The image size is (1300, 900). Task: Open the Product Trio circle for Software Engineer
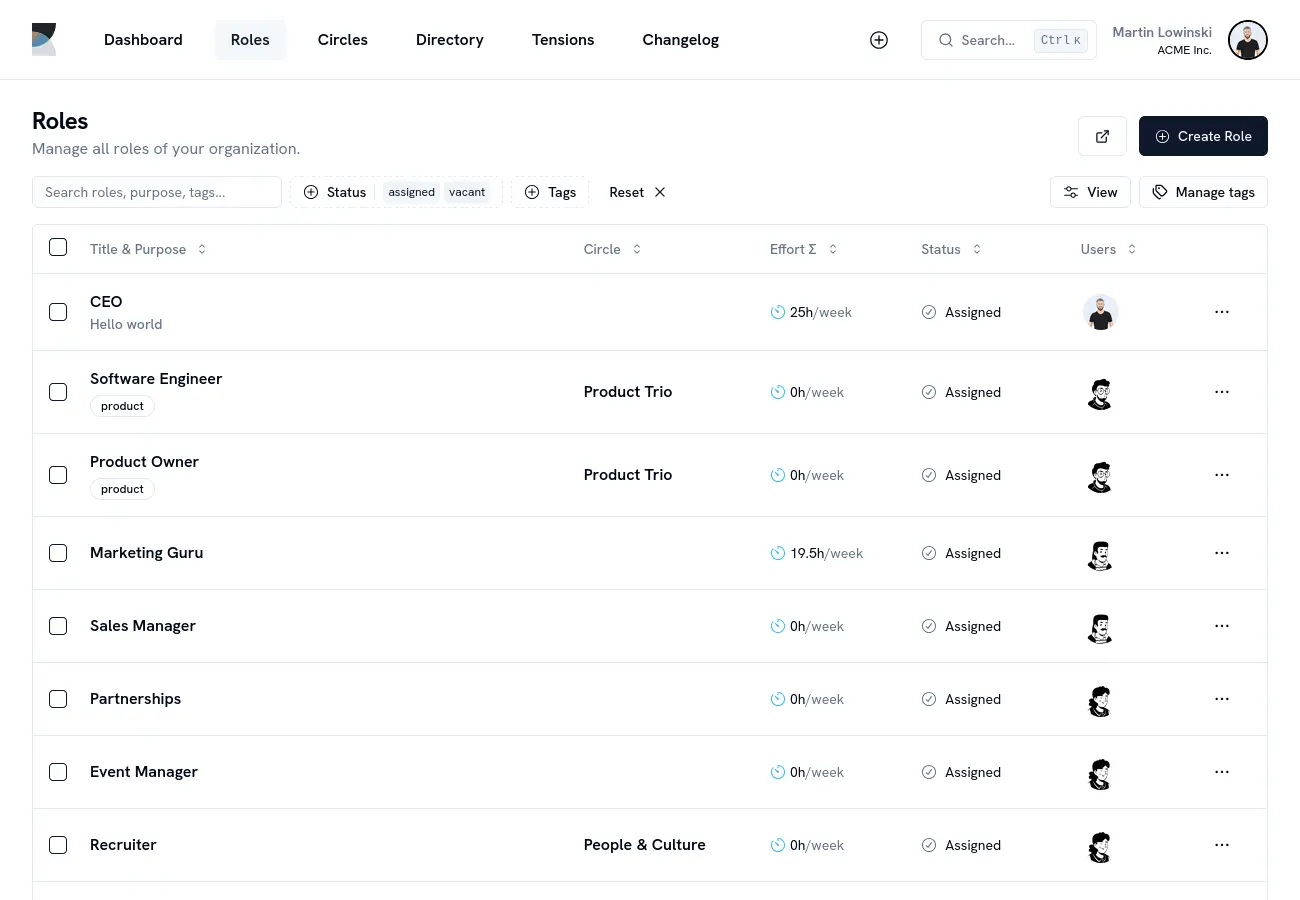click(628, 392)
